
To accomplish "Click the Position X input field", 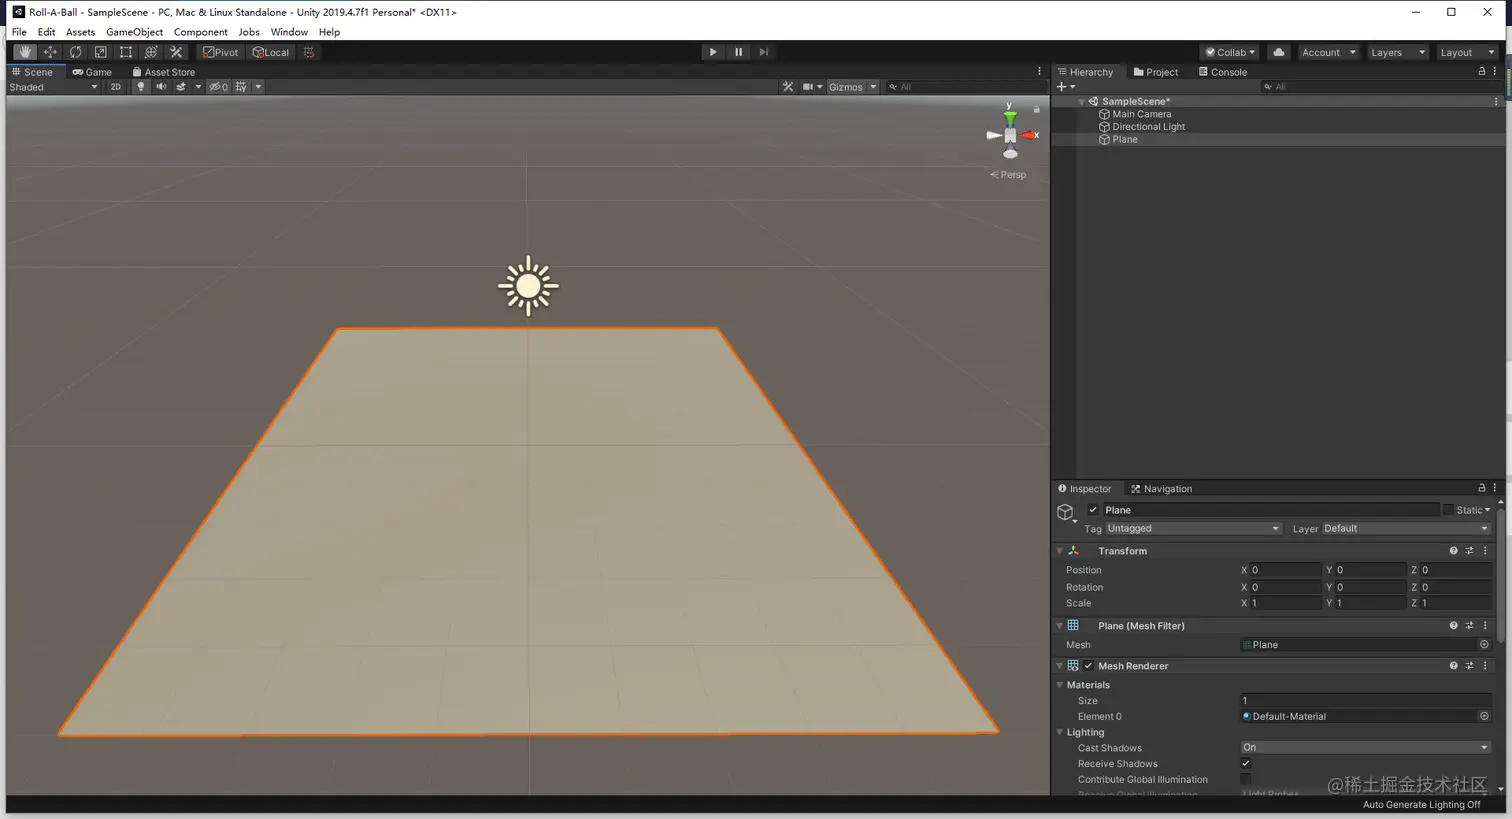I will [x=1286, y=570].
